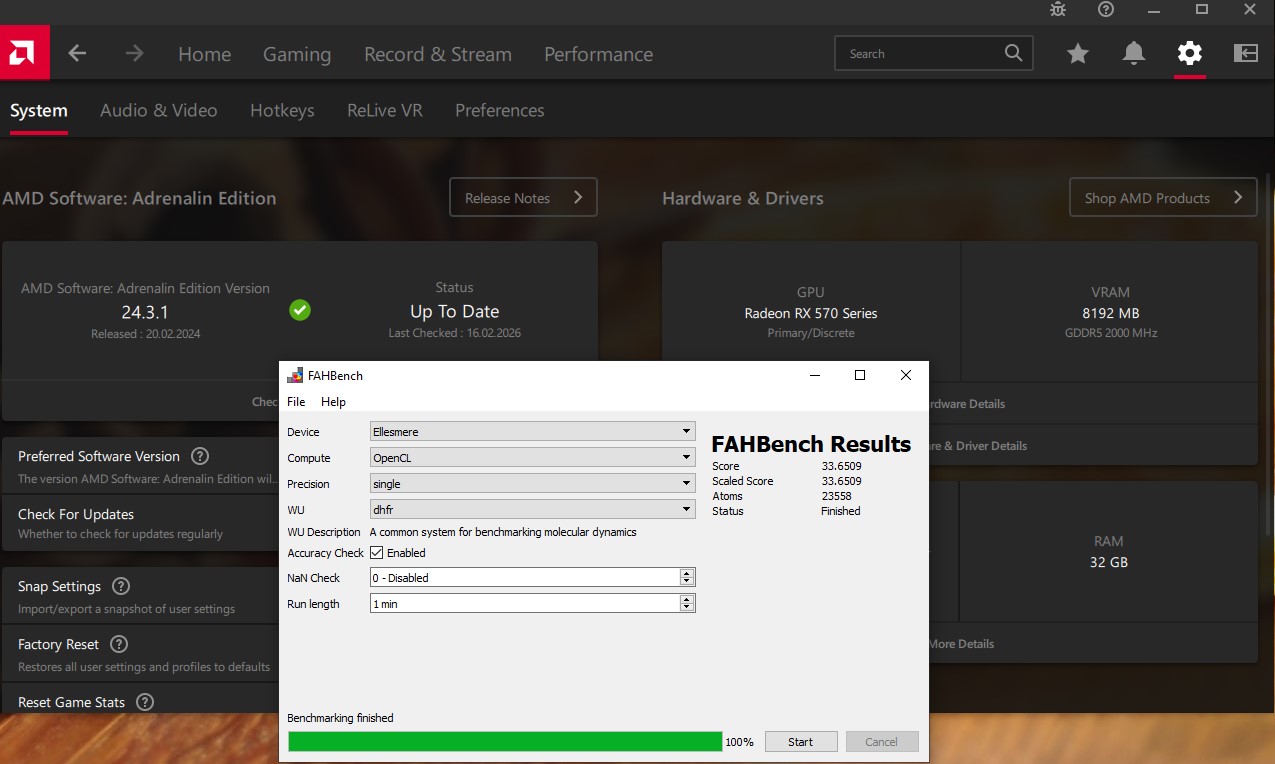The image size is (1275, 764).
Task: Click the Run length 1 min field
Action: tap(525, 603)
